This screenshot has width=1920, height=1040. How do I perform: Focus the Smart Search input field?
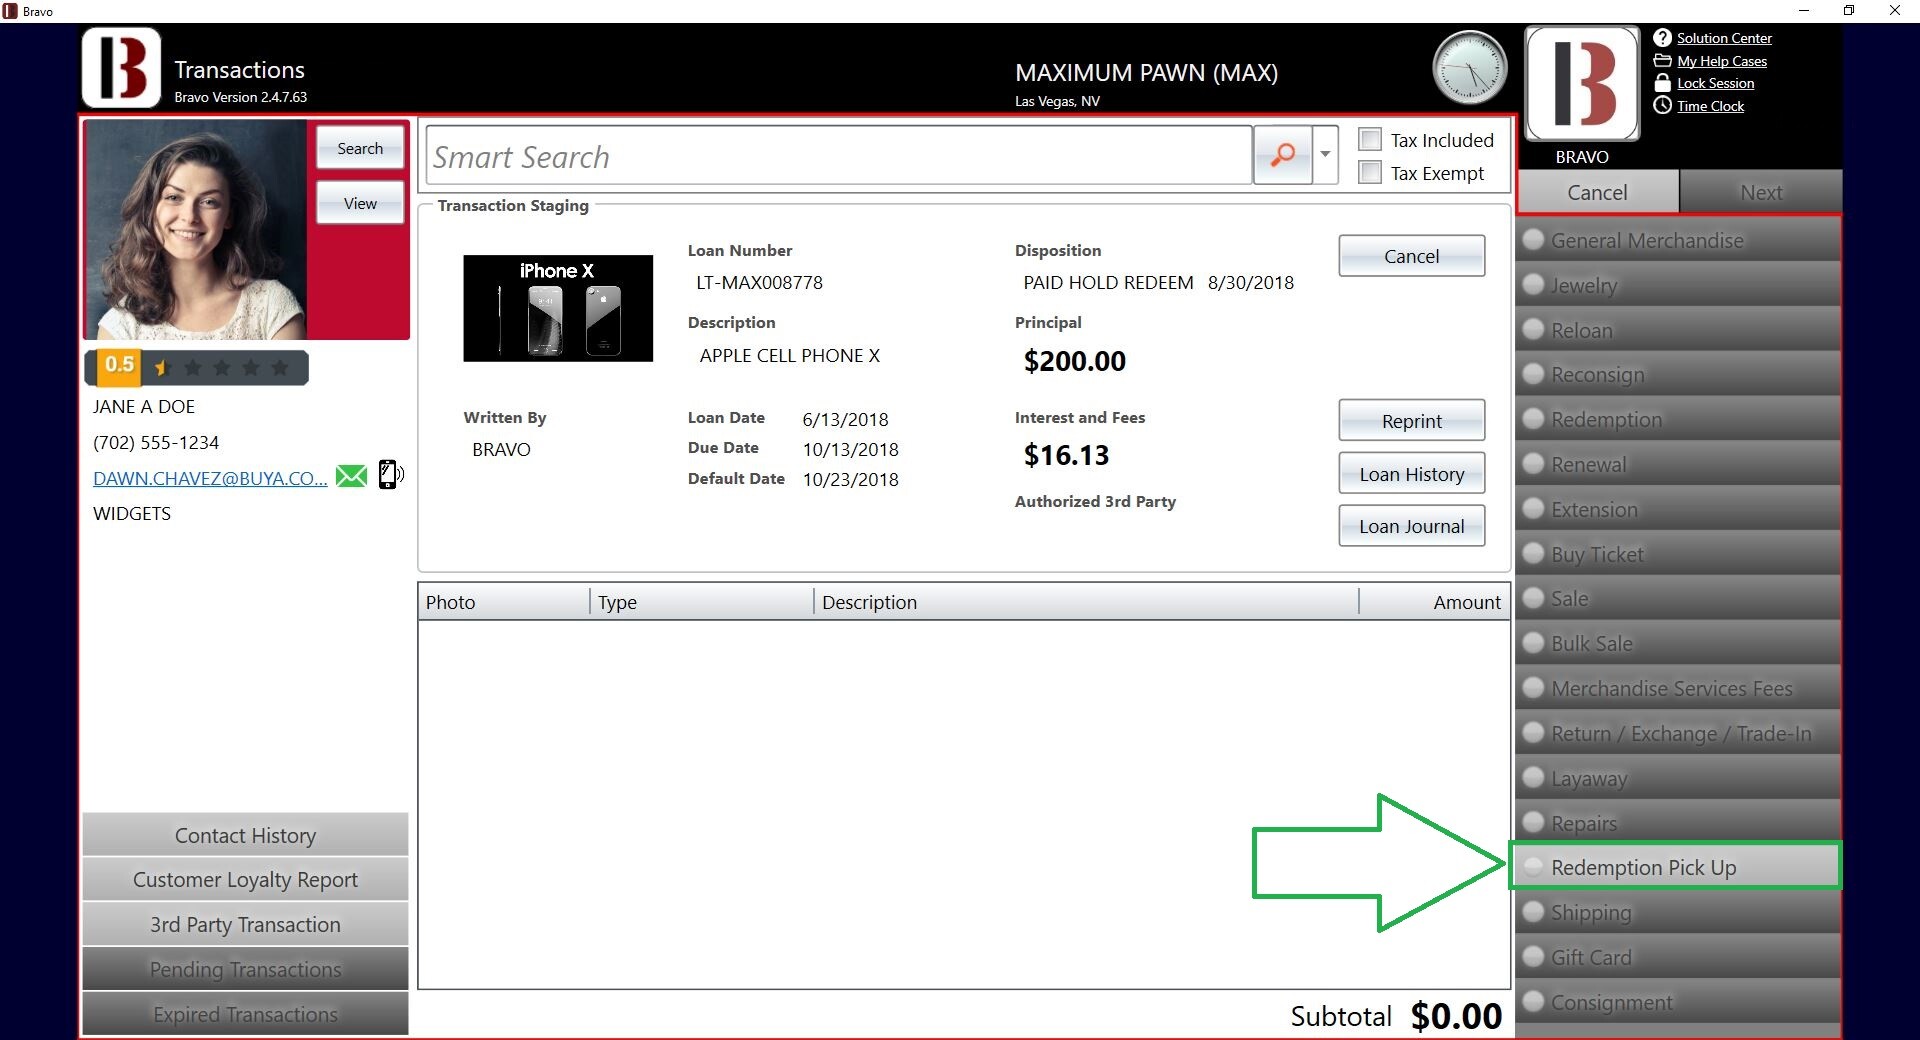point(839,155)
